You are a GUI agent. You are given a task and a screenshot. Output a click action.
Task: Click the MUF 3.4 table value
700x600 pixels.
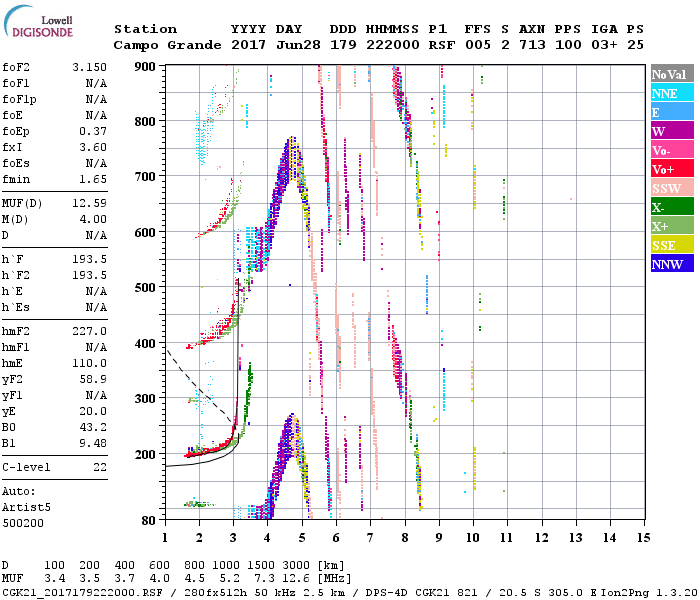coord(54,579)
